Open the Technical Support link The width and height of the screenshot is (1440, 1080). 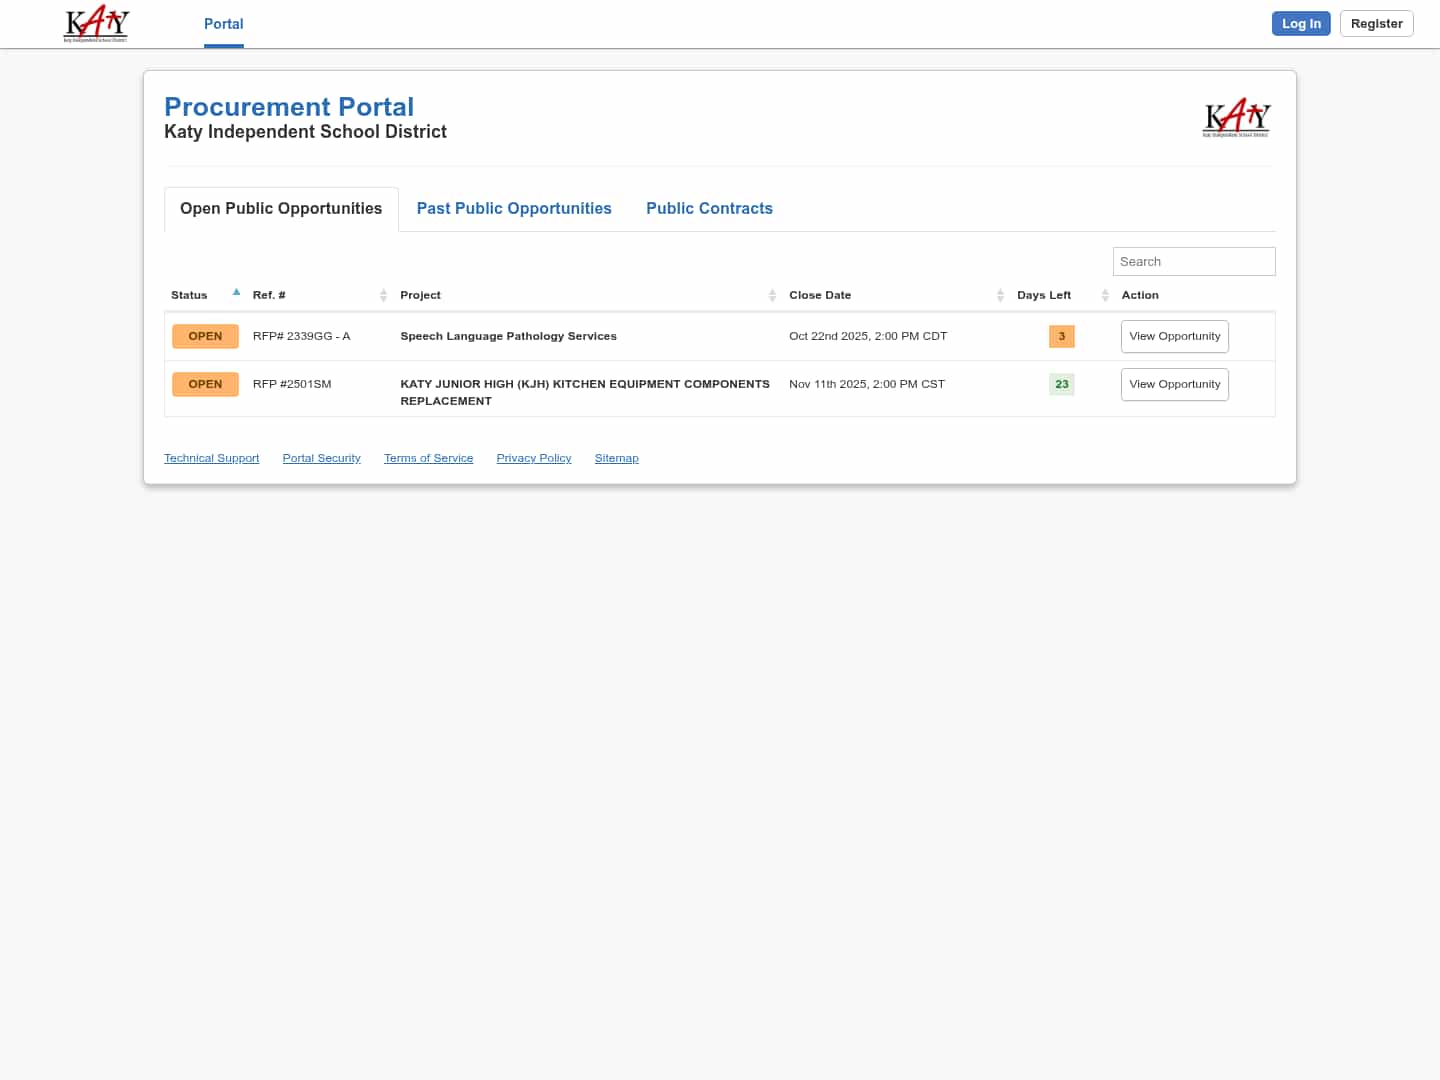pyautogui.click(x=211, y=458)
